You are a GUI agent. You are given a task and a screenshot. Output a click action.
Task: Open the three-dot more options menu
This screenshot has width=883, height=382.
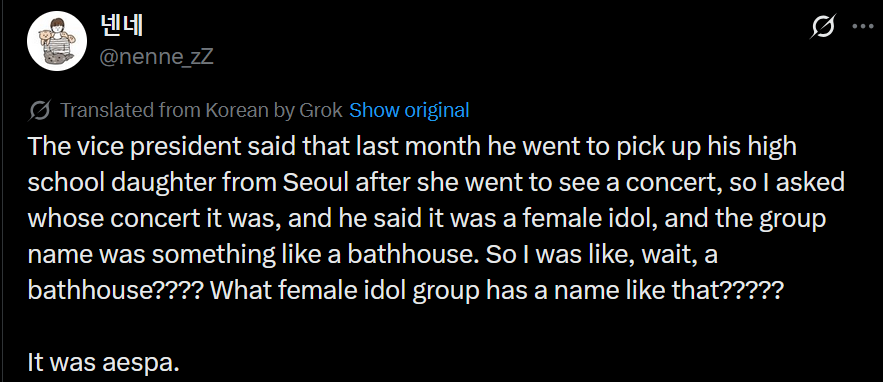863,26
